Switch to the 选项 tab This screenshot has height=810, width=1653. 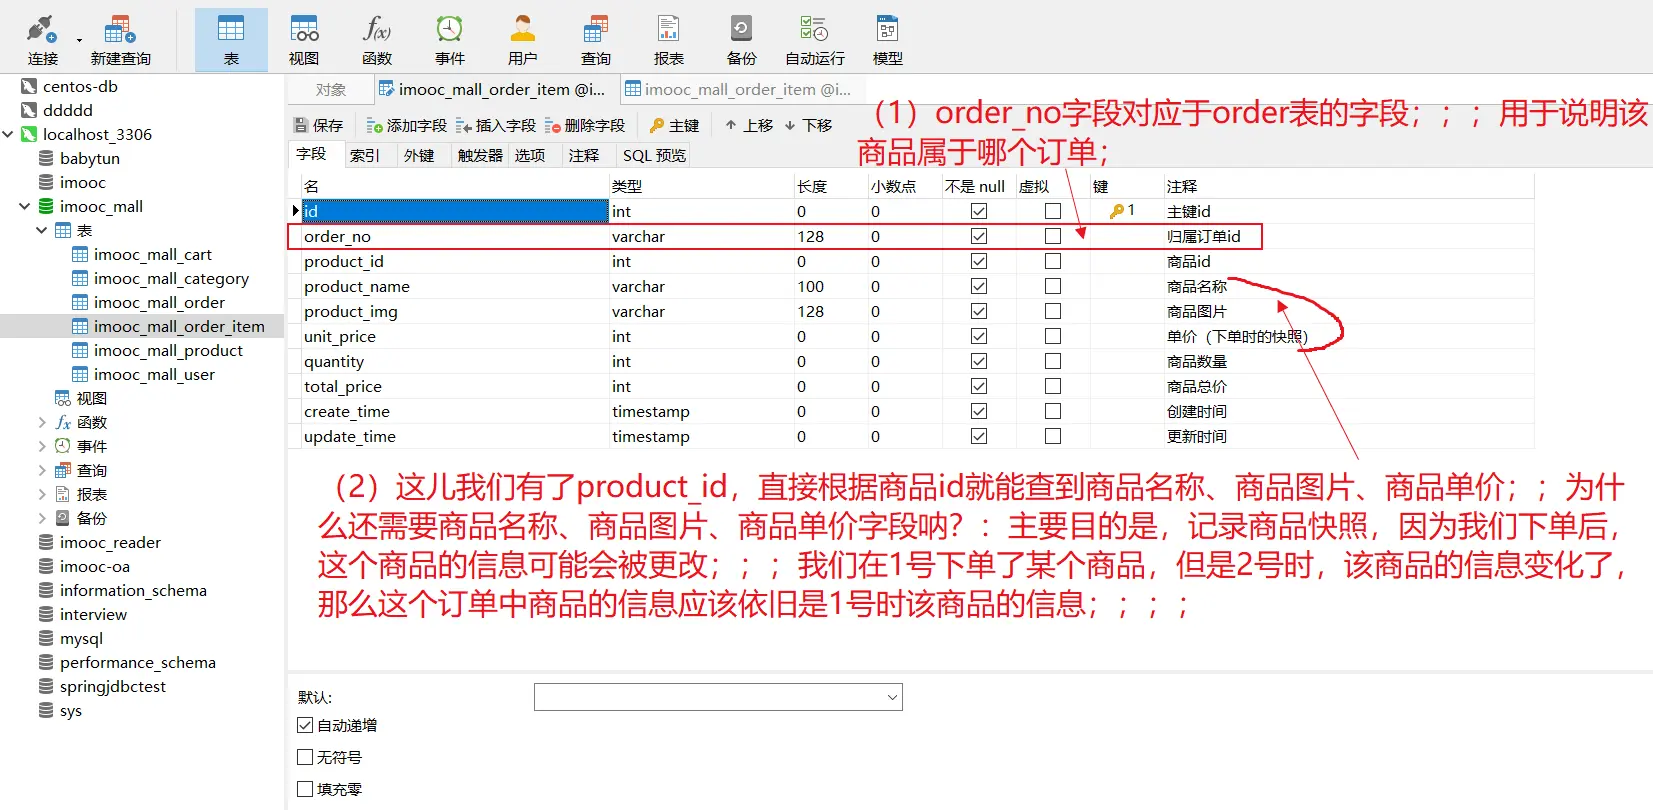[x=530, y=155]
